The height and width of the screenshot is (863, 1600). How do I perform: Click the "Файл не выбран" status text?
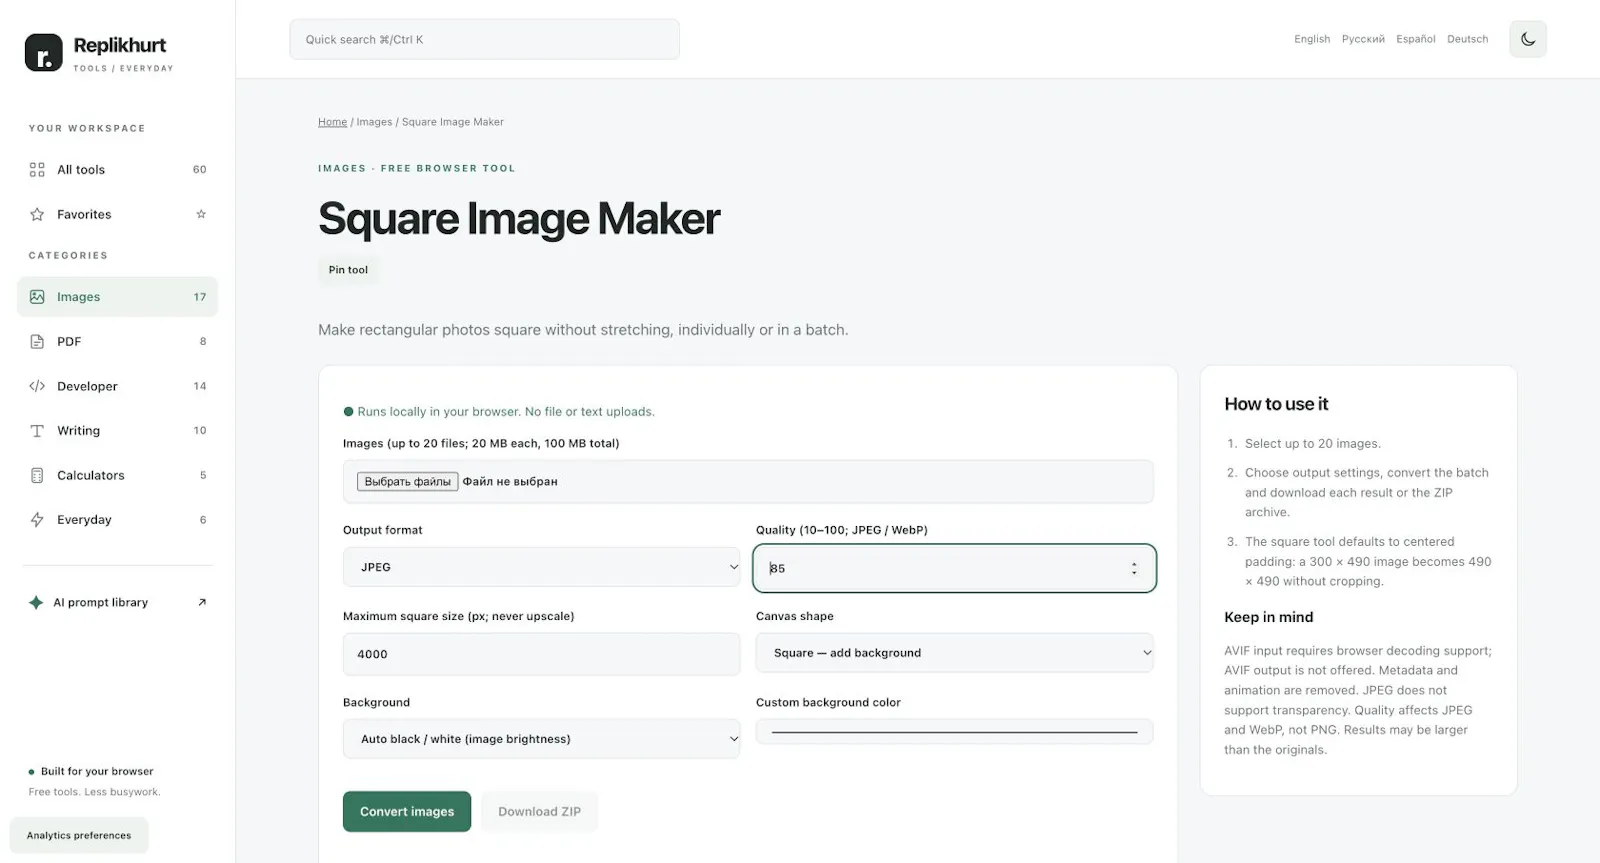point(510,482)
